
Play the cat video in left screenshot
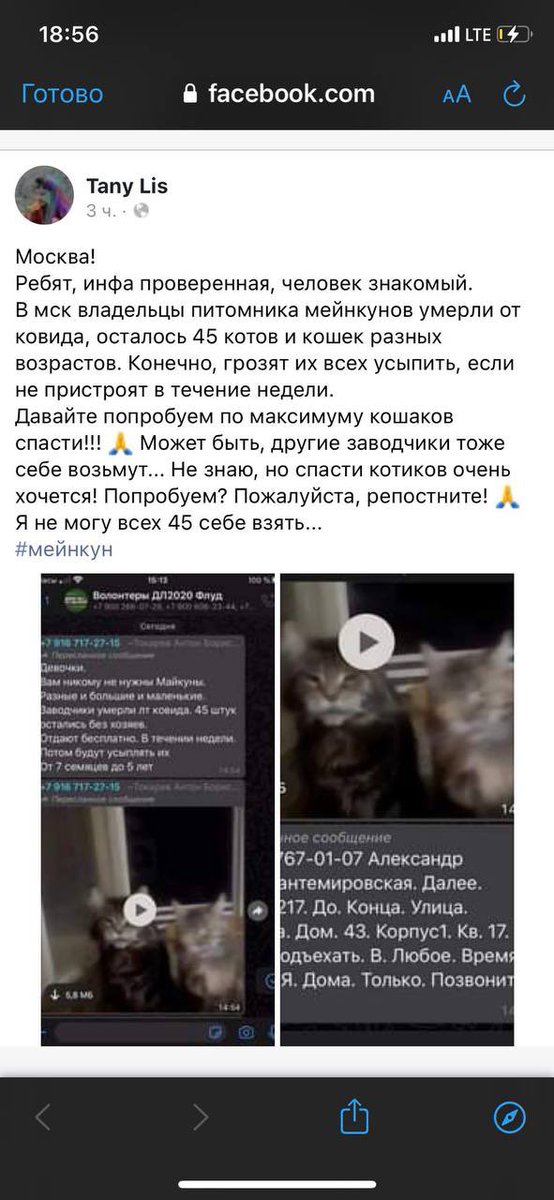point(140,908)
